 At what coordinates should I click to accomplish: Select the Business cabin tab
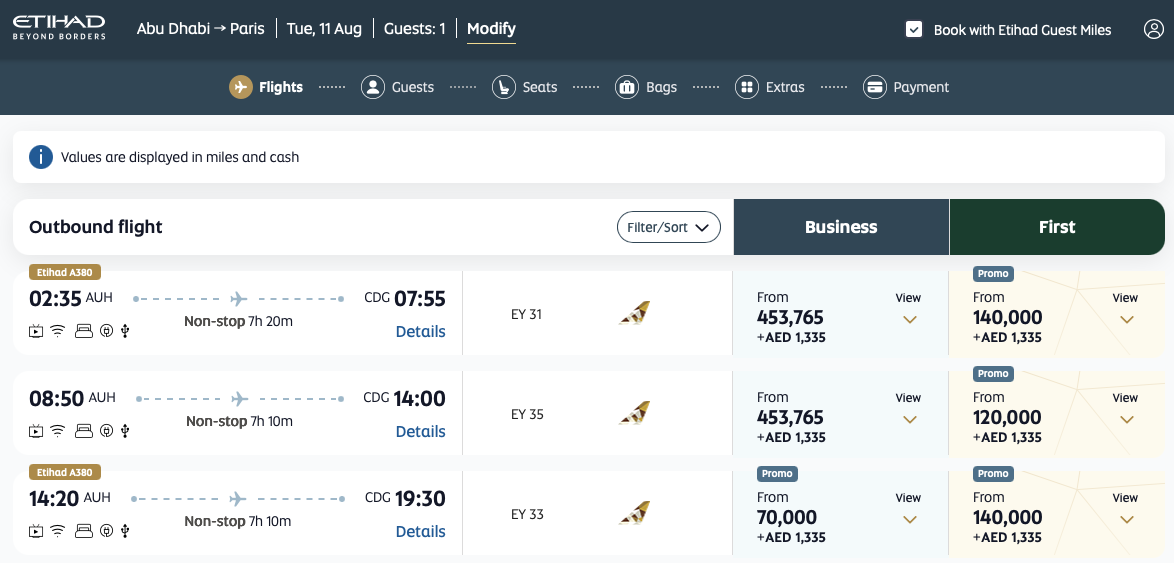point(841,227)
